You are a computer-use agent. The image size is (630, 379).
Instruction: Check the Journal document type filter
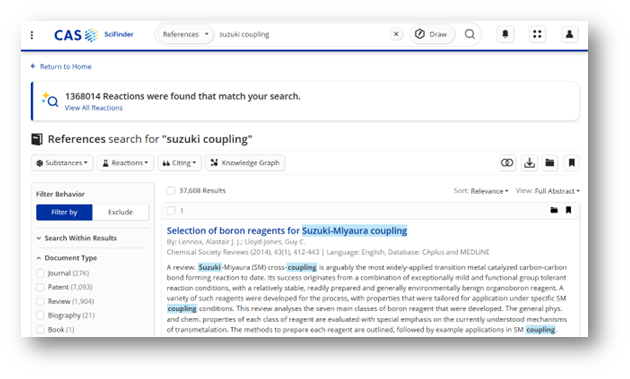click(x=40, y=273)
